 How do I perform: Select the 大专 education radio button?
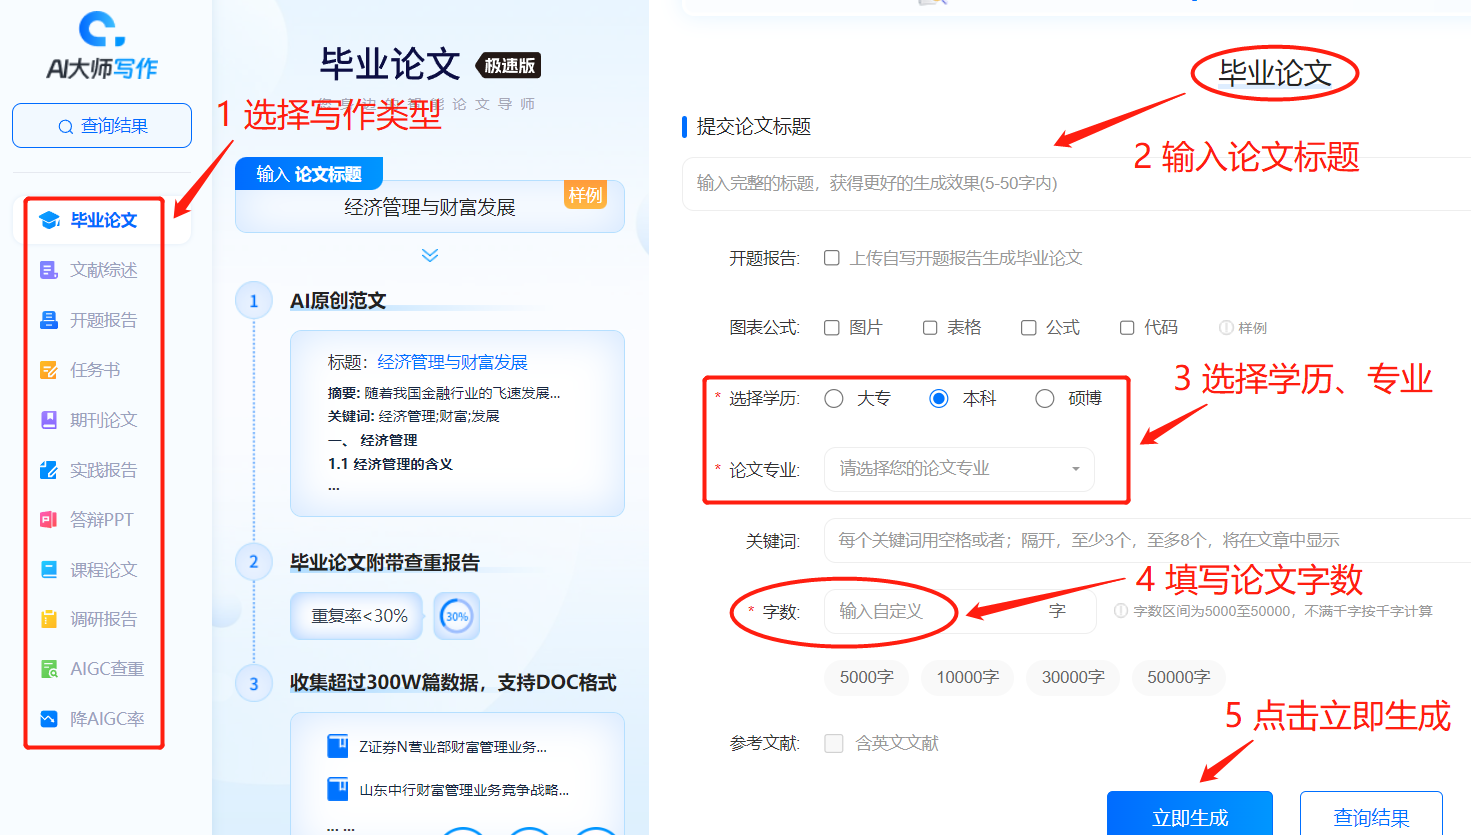pos(834,399)
